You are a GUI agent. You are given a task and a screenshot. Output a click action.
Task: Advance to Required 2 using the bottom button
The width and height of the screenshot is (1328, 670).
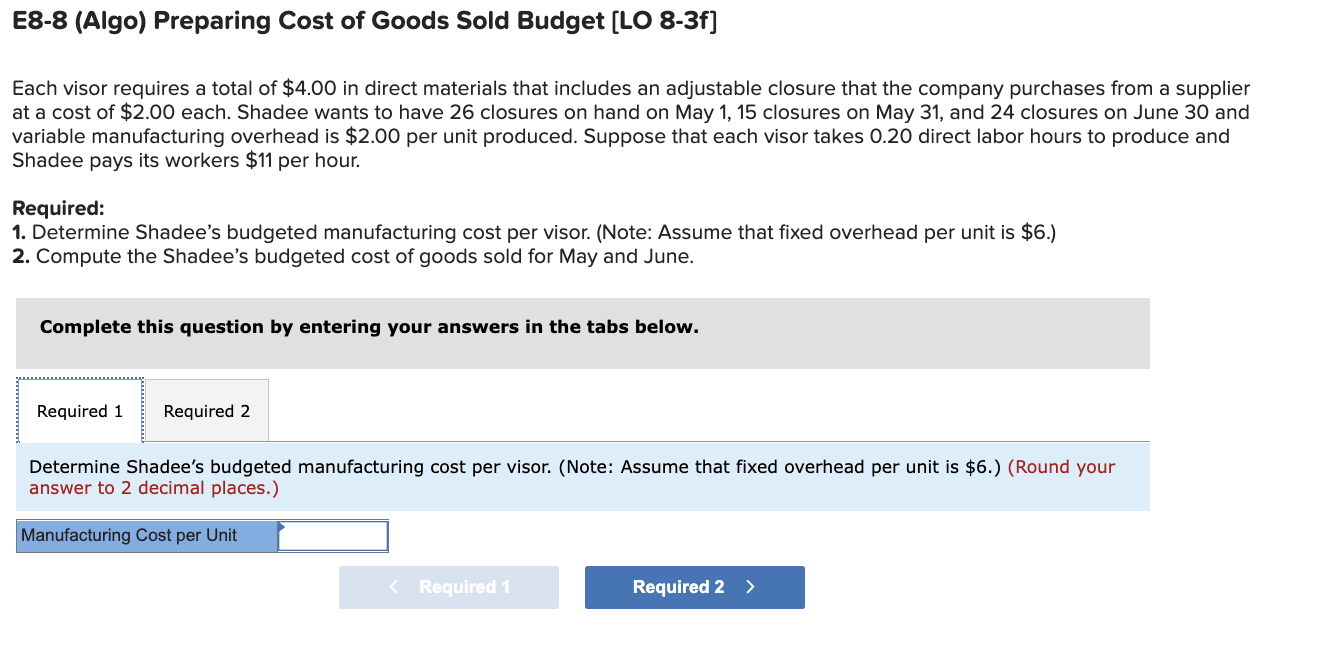point(694,587)
